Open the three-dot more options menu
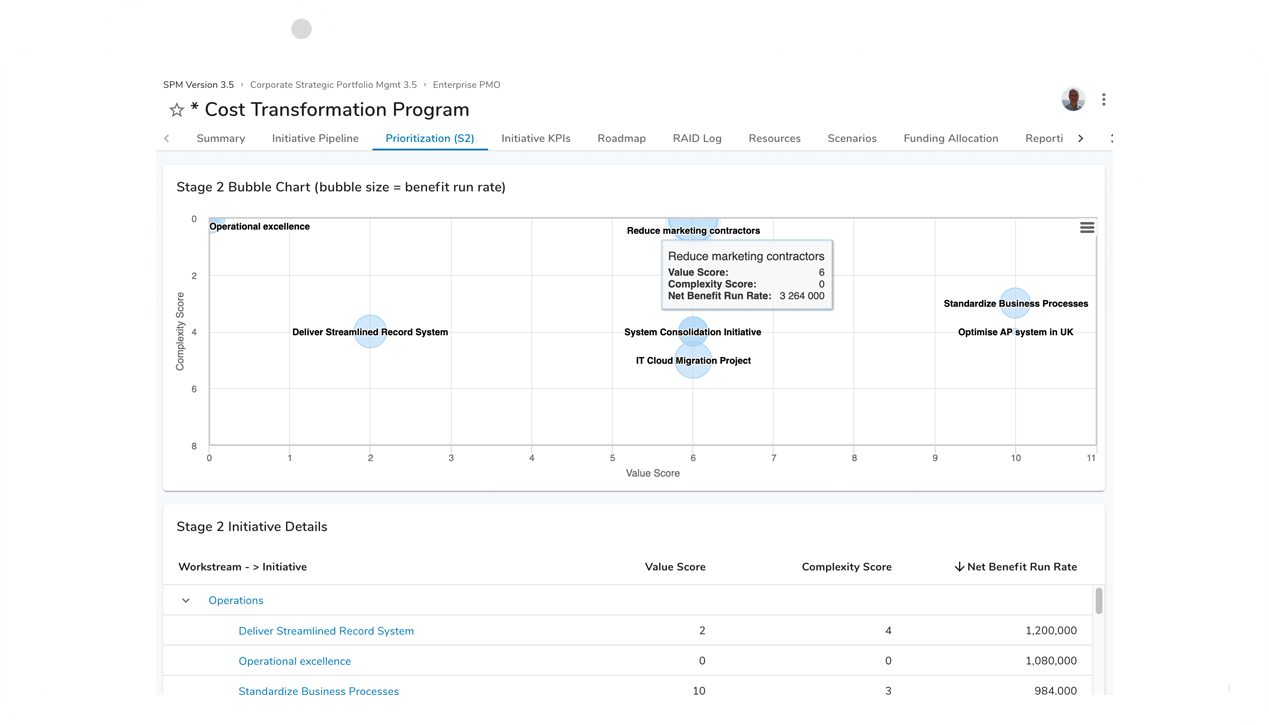This screenshot has width=1269, height=725. pyautogui.click(x=1104, y=100)
